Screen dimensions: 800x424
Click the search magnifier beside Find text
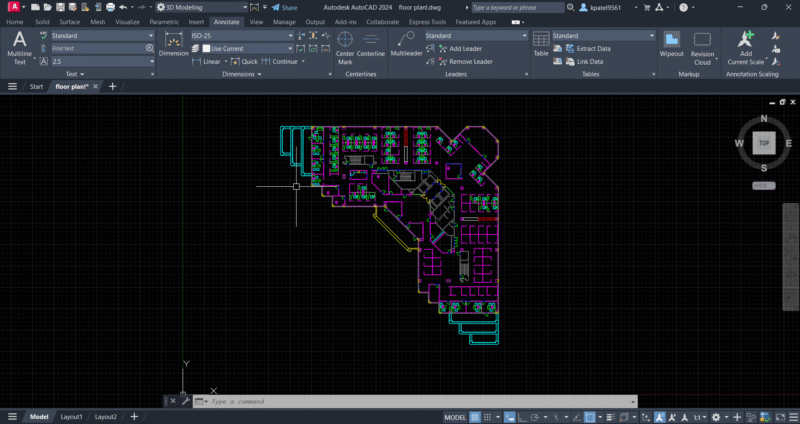point(149,48)
